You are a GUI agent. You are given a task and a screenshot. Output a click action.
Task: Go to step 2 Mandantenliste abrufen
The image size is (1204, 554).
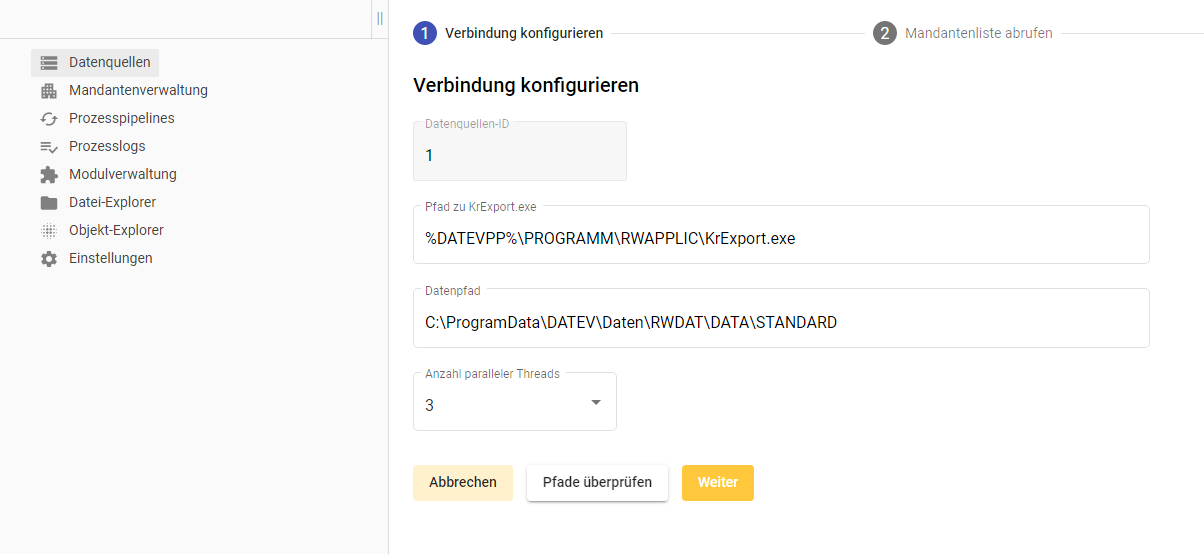tap(963, 33)
